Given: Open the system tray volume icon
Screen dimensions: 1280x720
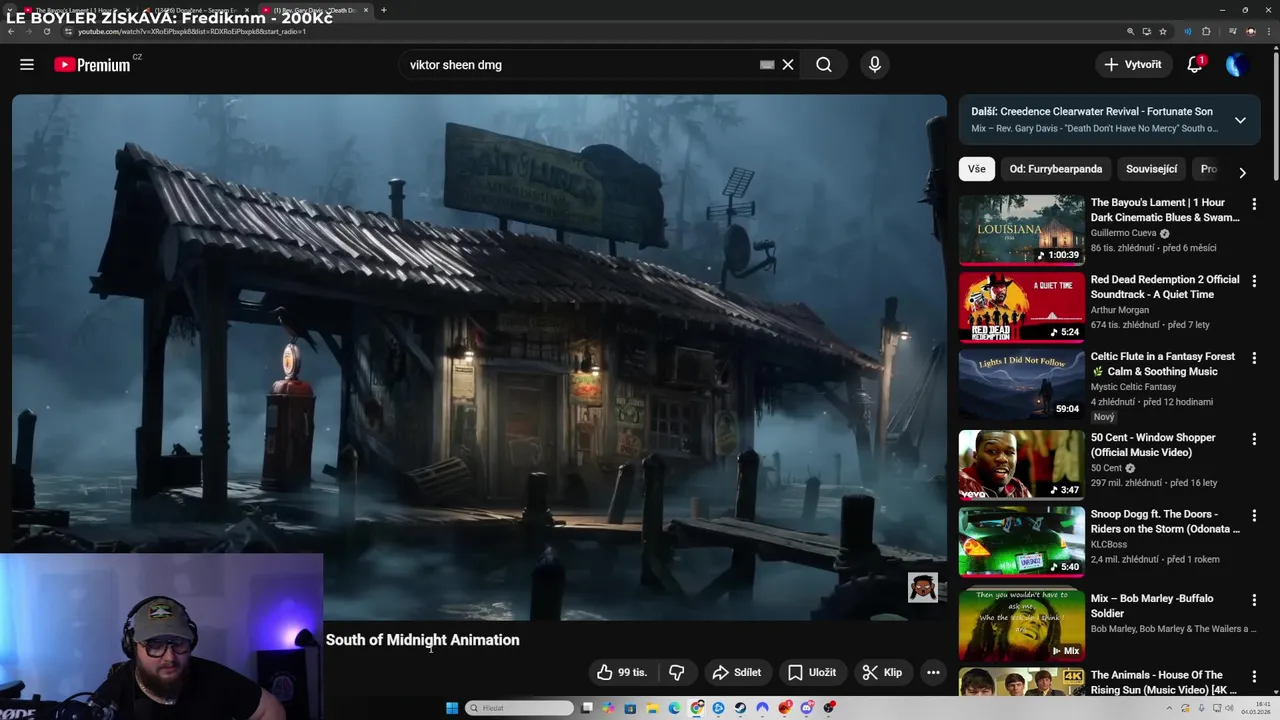Looking at the screenshot, I should (x=1230, y=708).
